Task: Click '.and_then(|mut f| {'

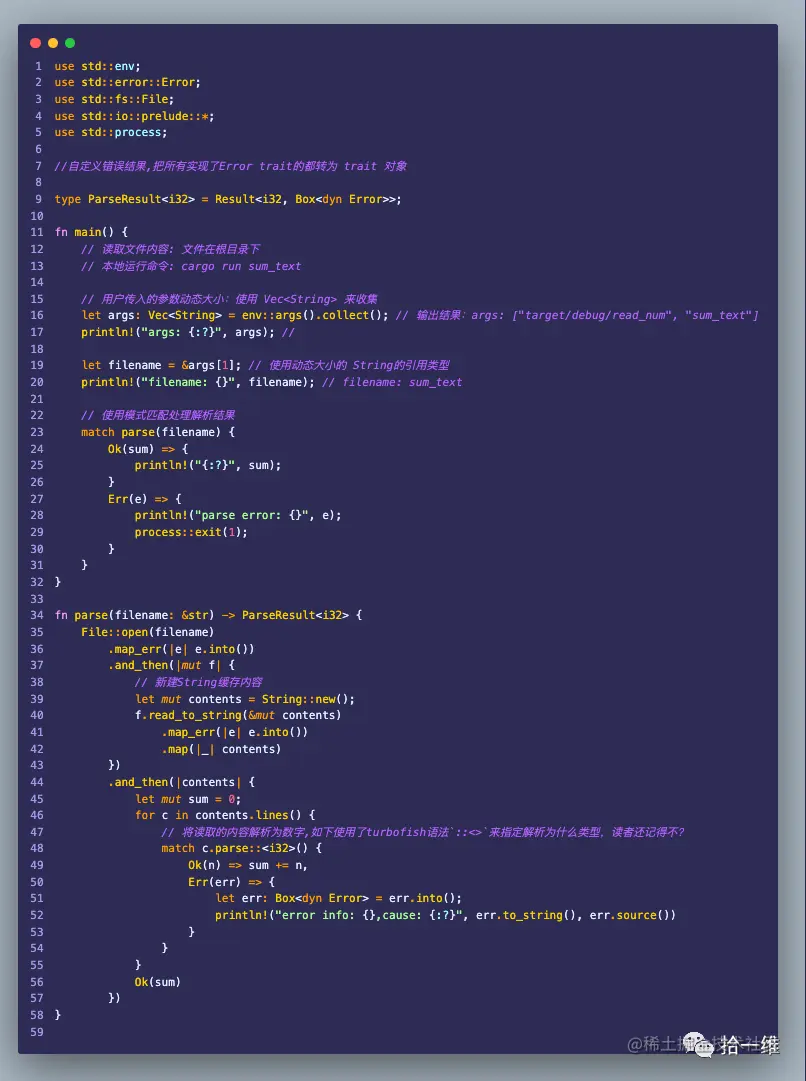Action: point(171,665)
